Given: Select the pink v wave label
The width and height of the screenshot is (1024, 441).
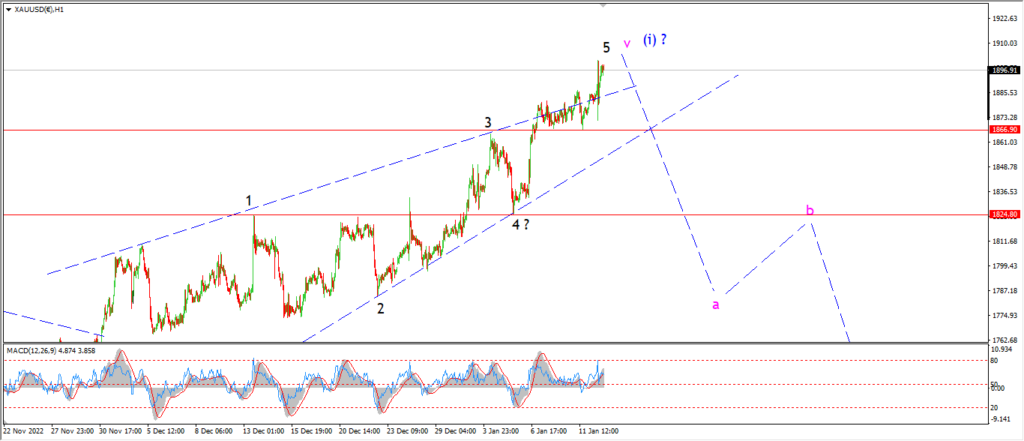Looking at the screenshot, I should point(627,44).
